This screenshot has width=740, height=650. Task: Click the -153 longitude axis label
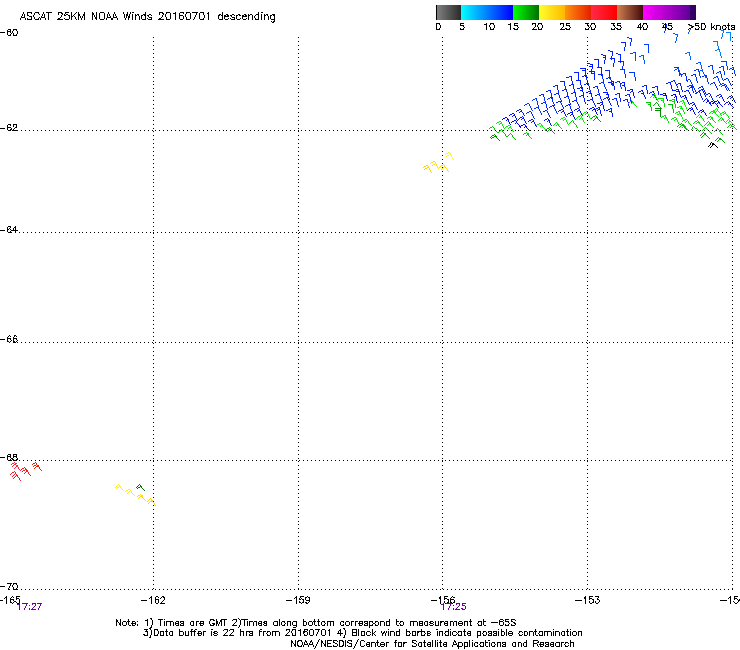click(x=588, y=600)
